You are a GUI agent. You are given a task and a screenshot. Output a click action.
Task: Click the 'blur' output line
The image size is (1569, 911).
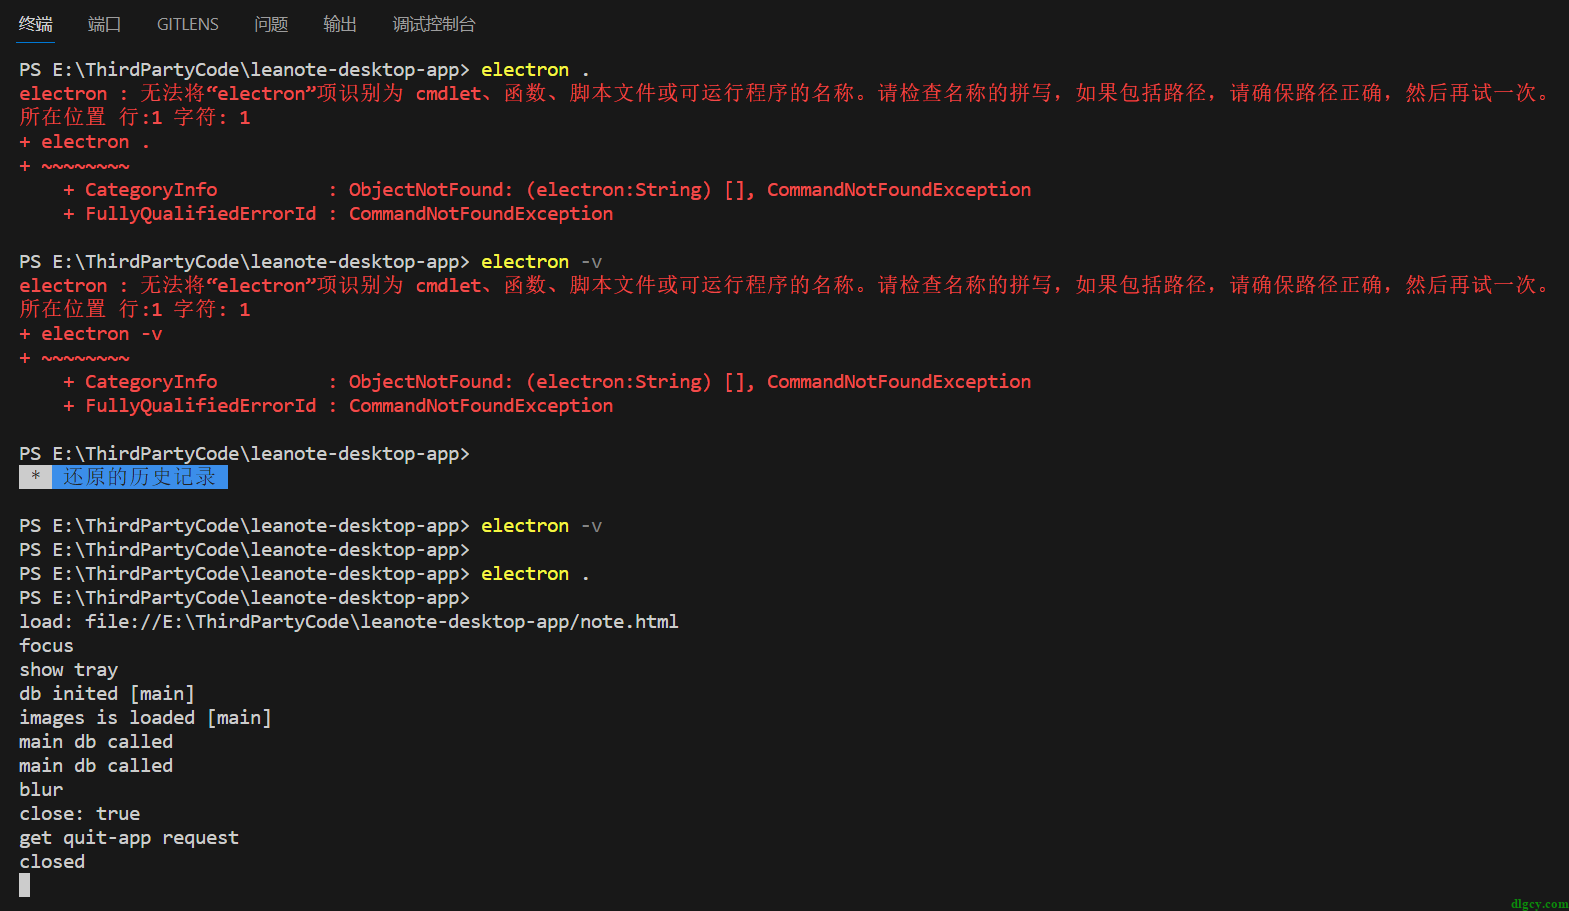(41, 789)
